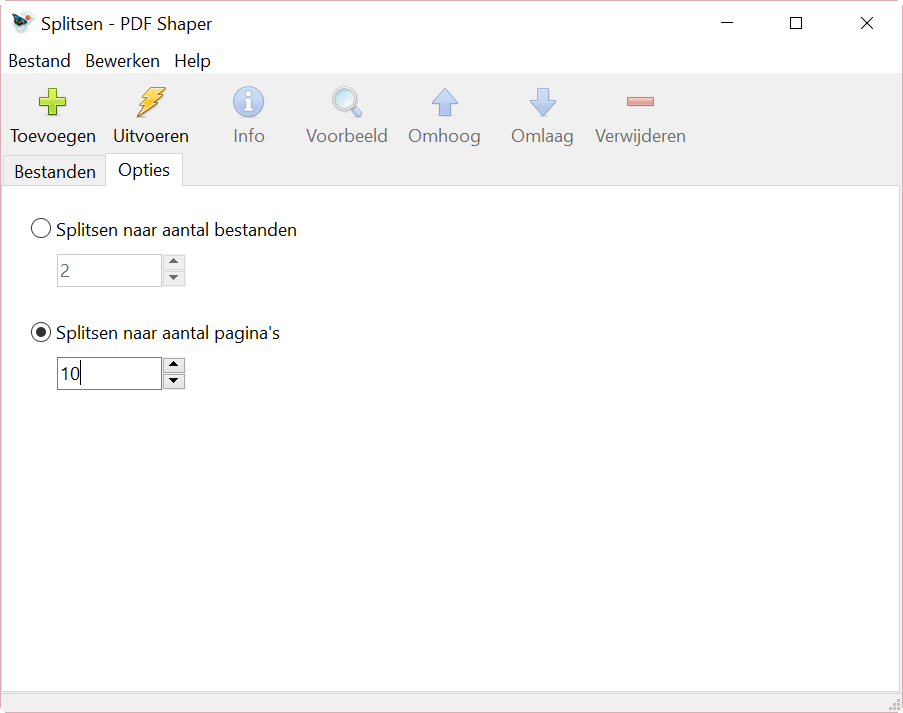The height and width of the screenshot is (713, 903).
Task: Minimize the PDF Shaper window
Action: tap(727, 23)
